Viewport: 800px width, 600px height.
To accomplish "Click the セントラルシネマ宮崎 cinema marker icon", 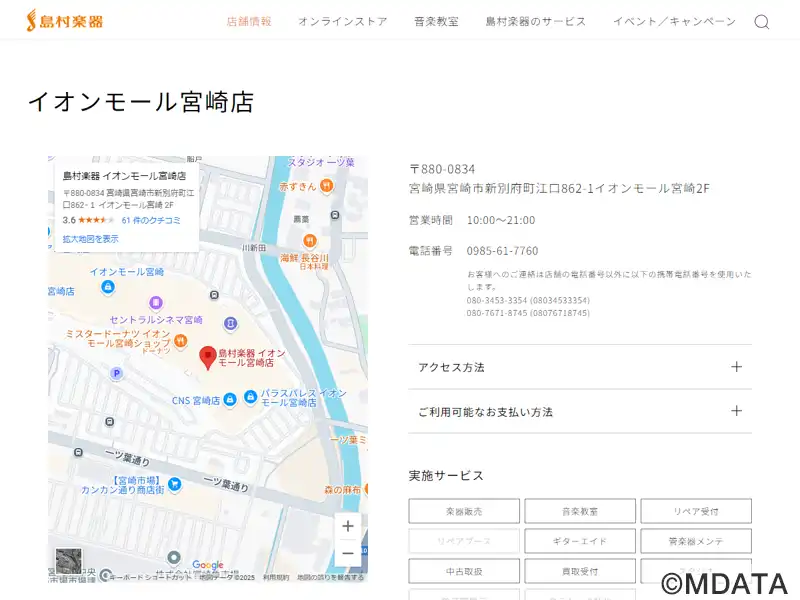I will coord(156,303).
